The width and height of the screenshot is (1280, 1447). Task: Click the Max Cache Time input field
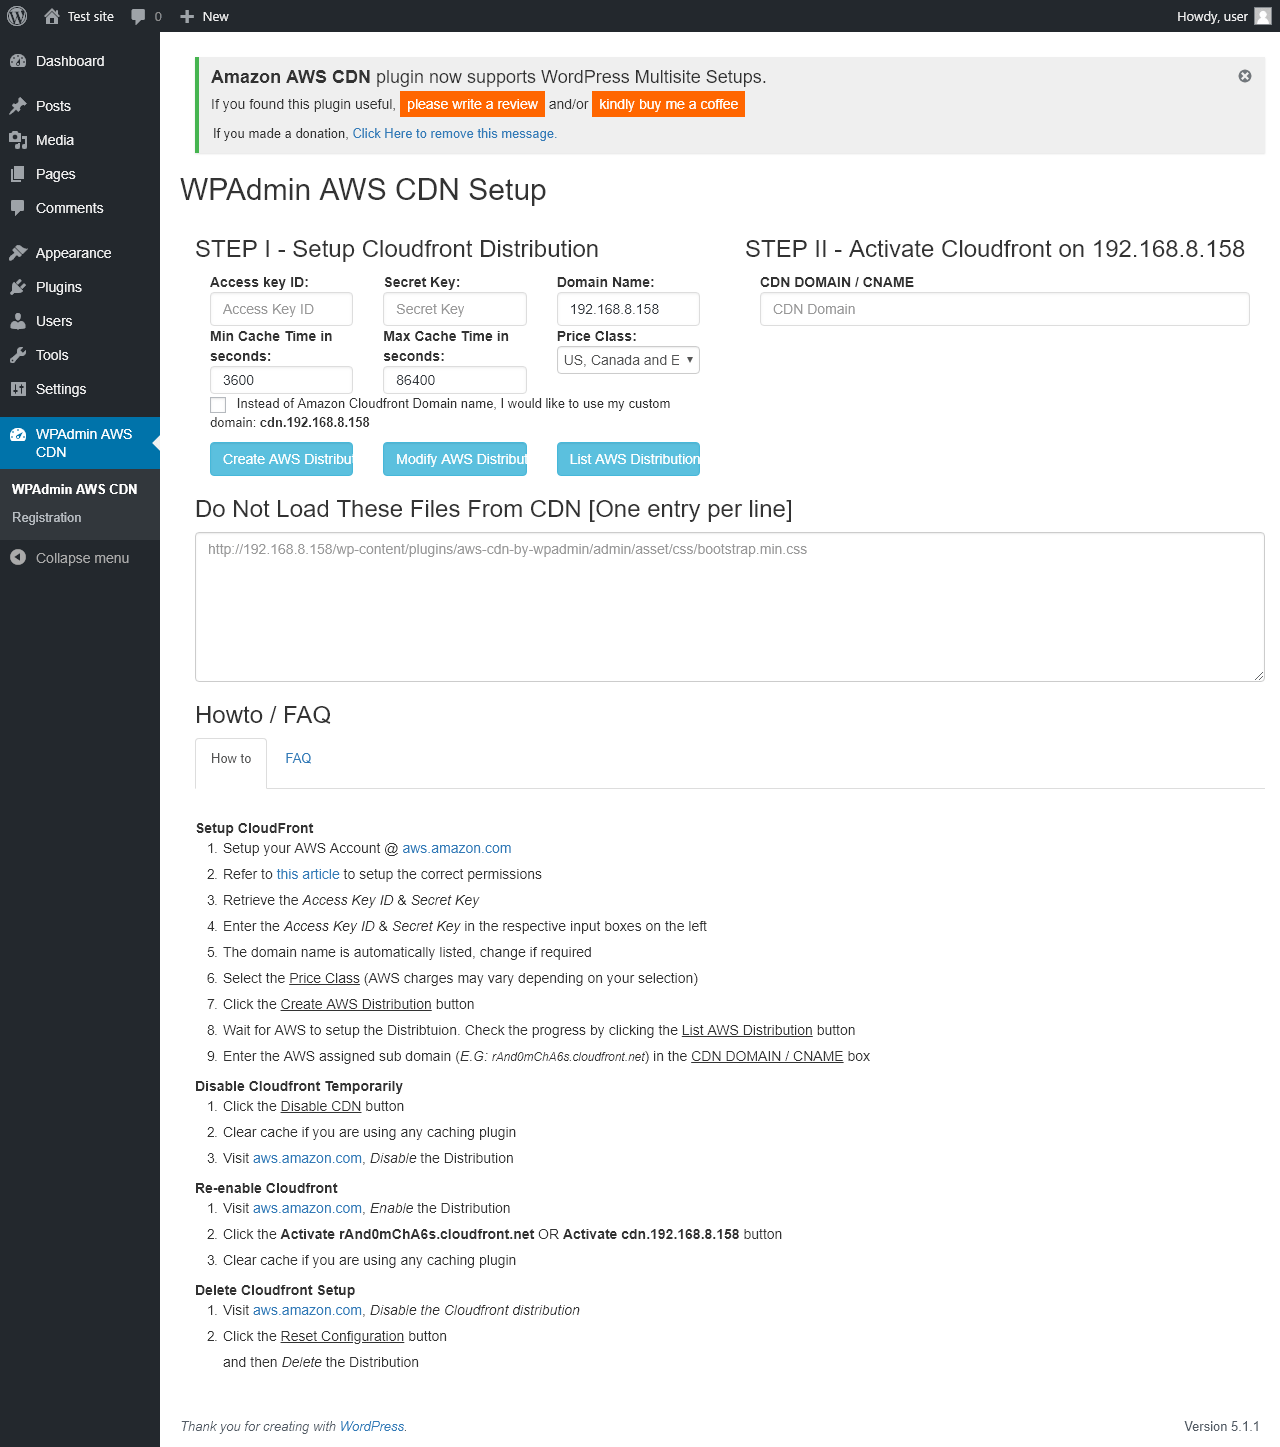tap(455, 380)
